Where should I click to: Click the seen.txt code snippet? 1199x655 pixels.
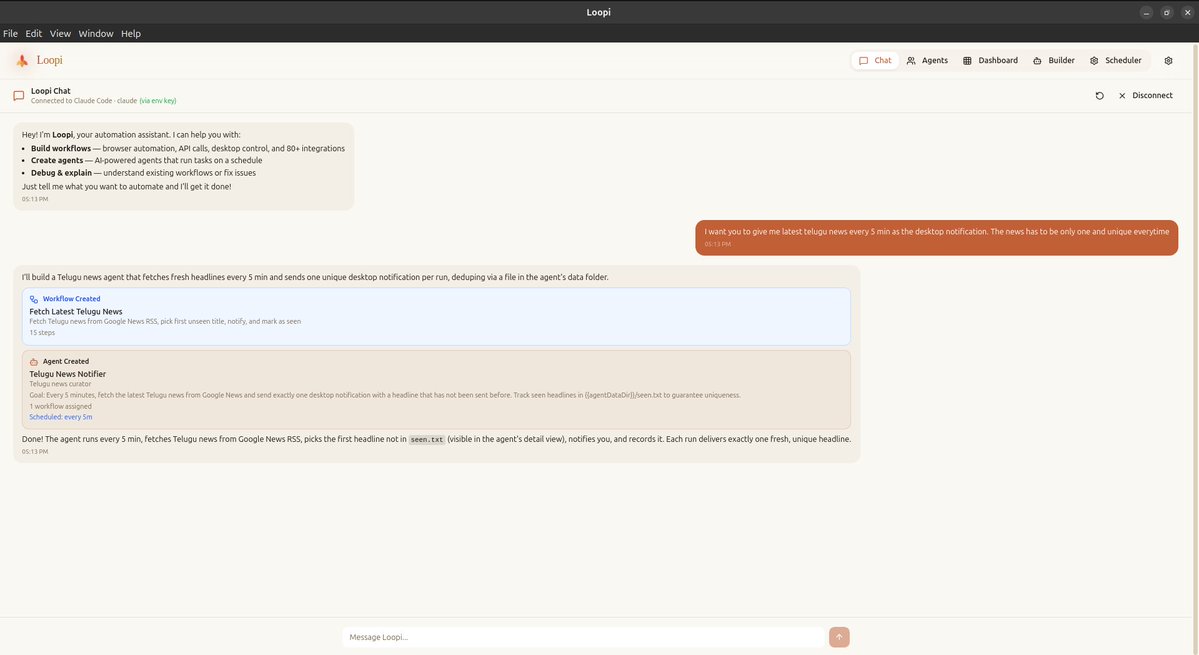tap(427, 439)
